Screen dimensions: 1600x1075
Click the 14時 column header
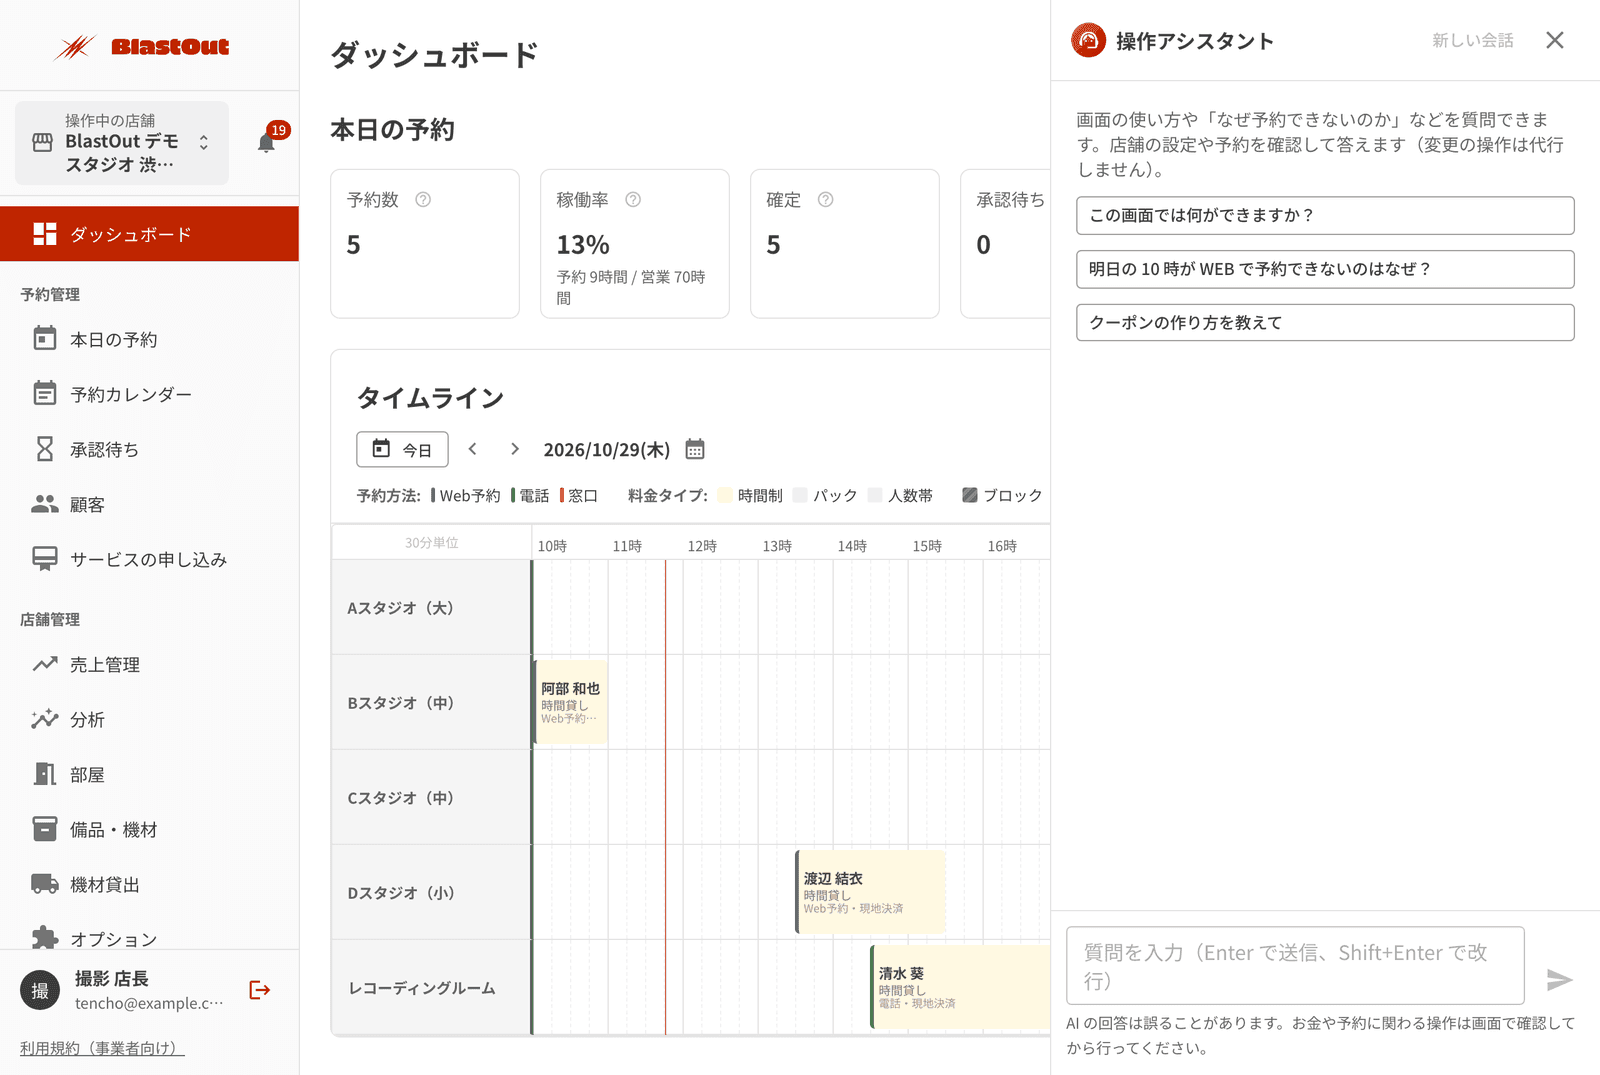coord(852,546)
